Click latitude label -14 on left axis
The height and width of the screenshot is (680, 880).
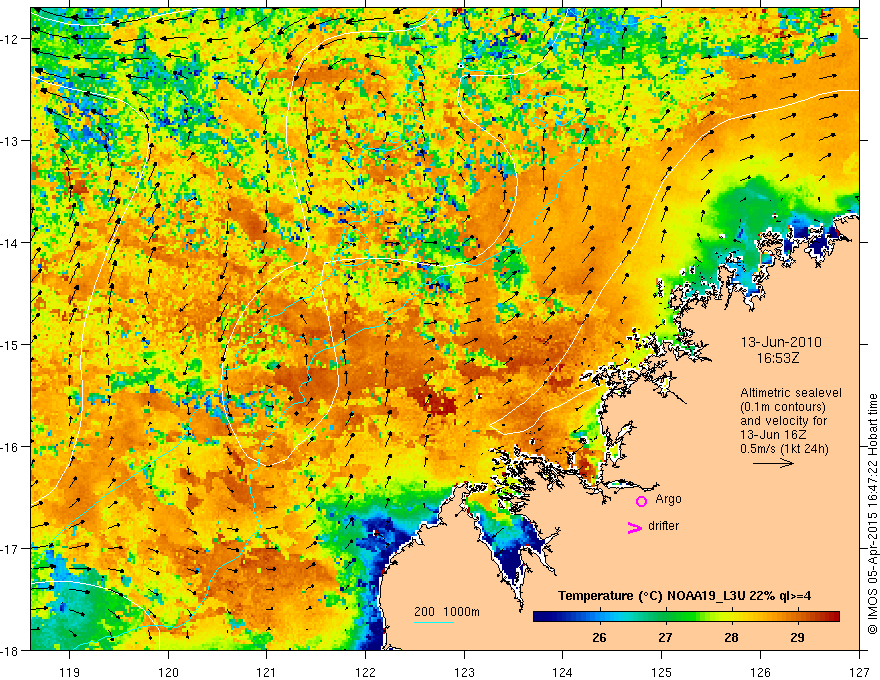(x=12, y=243)
